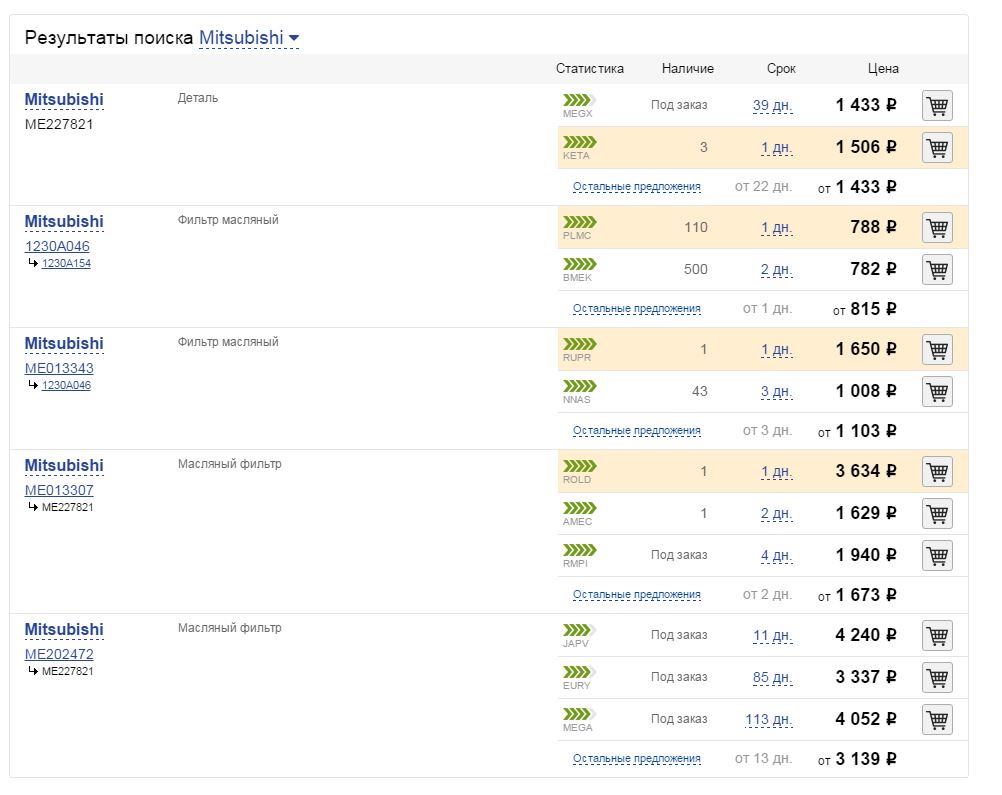
Task: Click the NNAS supplier statistics arrows
Action: pyautogui.click(x=579, y=386)
